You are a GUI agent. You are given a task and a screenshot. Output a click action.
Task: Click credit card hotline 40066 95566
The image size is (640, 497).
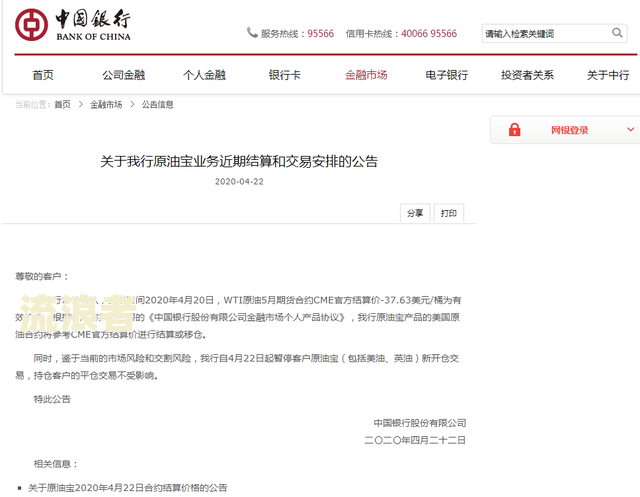(429, 33)
